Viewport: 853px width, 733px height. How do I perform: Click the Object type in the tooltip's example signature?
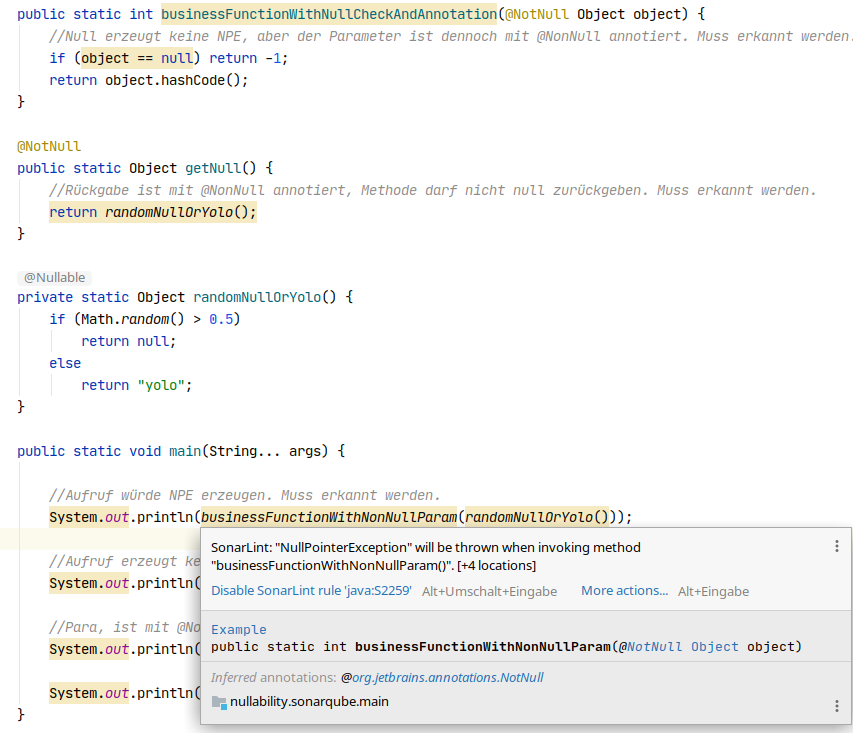coord(714,647)
